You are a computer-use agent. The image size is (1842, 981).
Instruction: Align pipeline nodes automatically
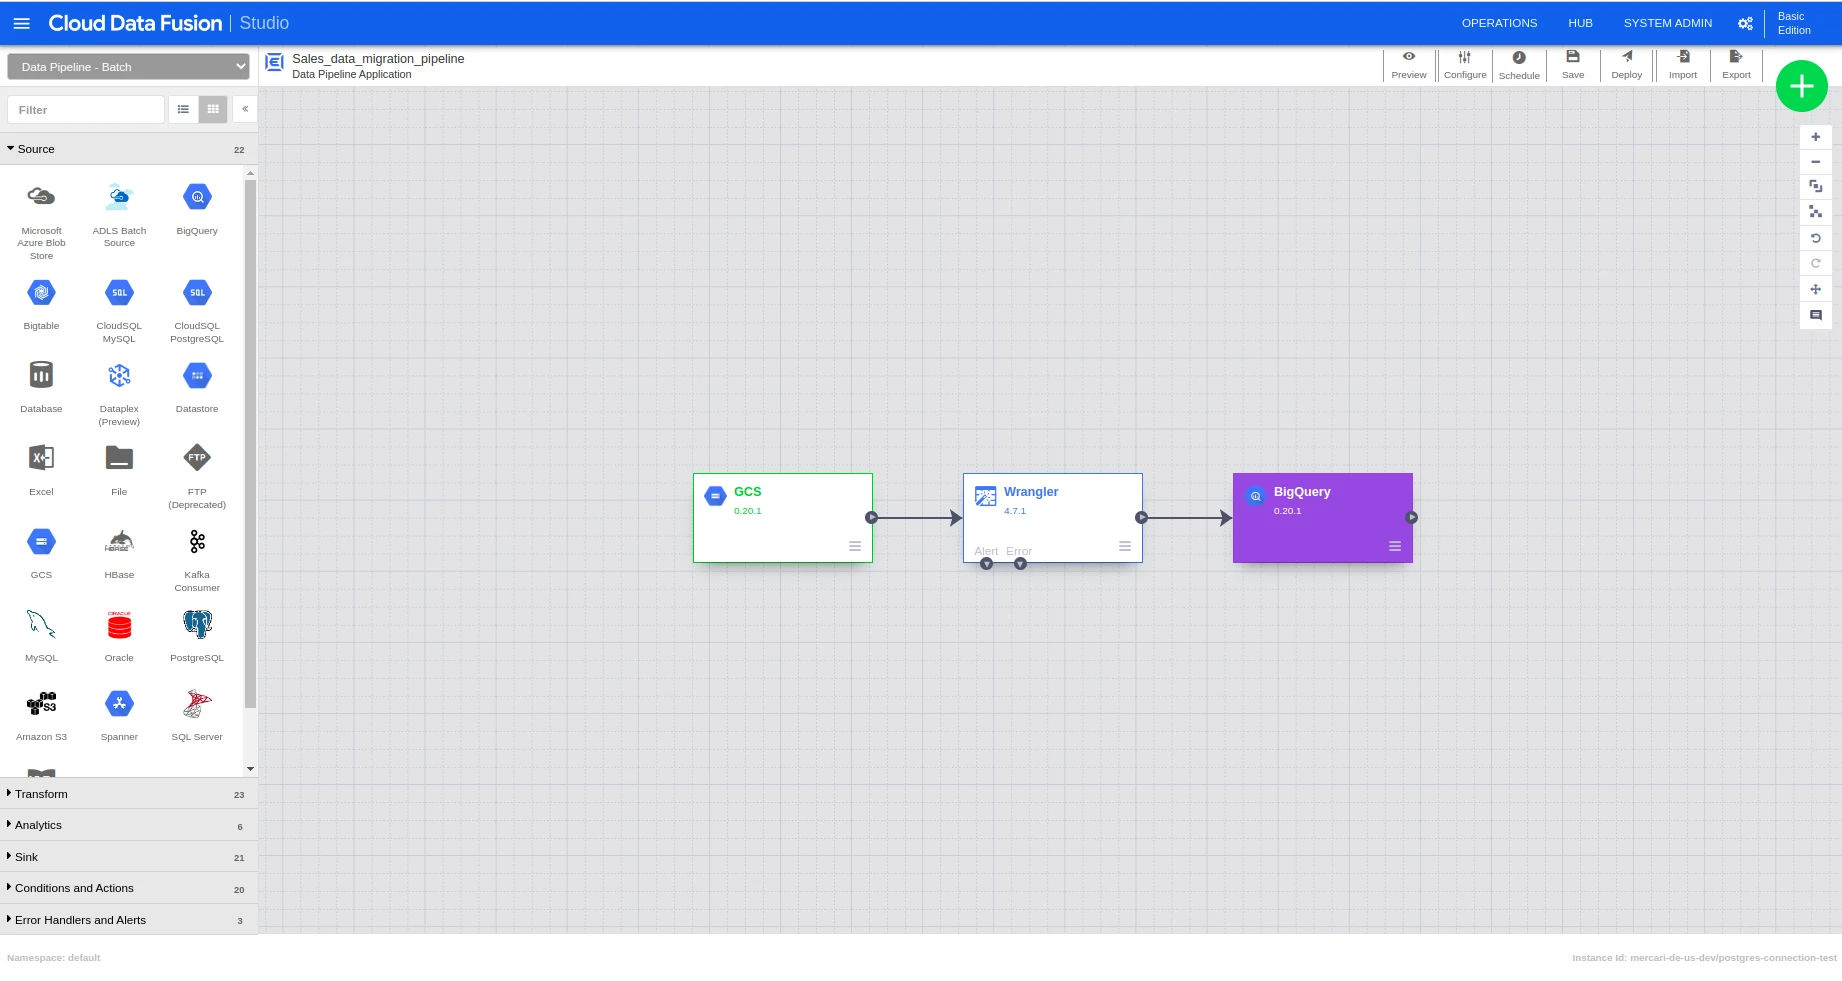[1815, 212]
